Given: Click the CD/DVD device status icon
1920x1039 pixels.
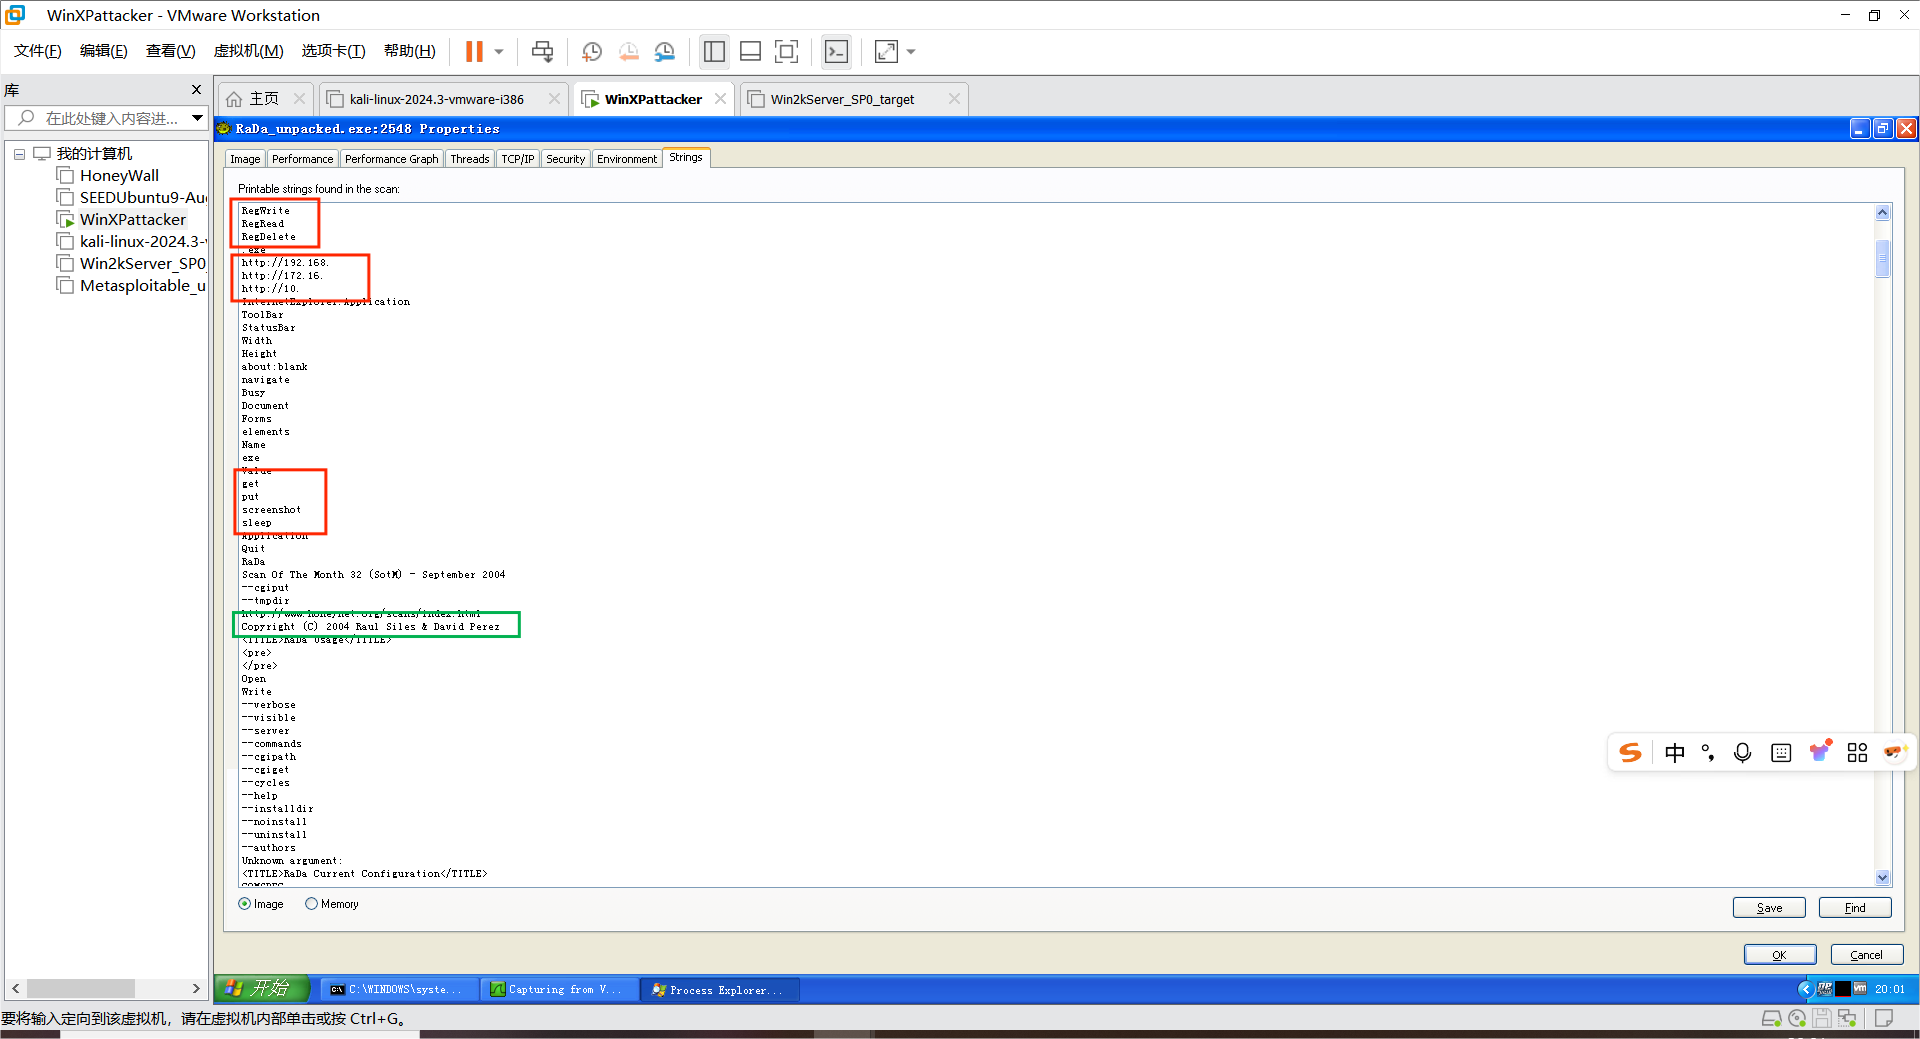Looking at the screenshot, I should tap(1797, 1019).
